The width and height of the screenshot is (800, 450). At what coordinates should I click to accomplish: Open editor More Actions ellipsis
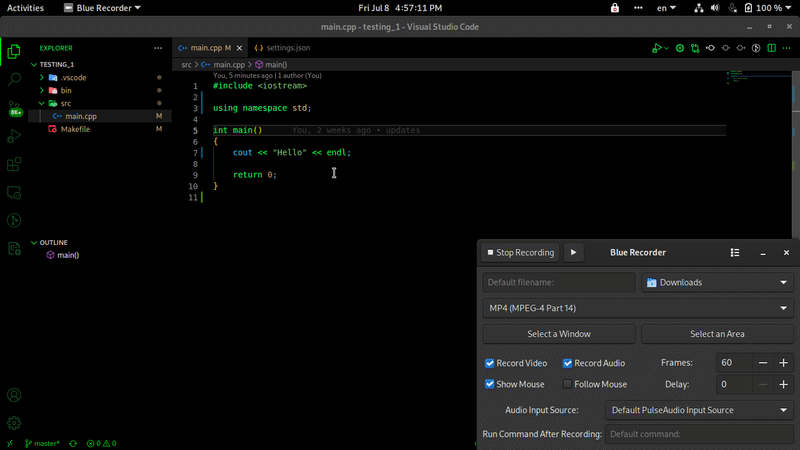click(x=787, y=48)
